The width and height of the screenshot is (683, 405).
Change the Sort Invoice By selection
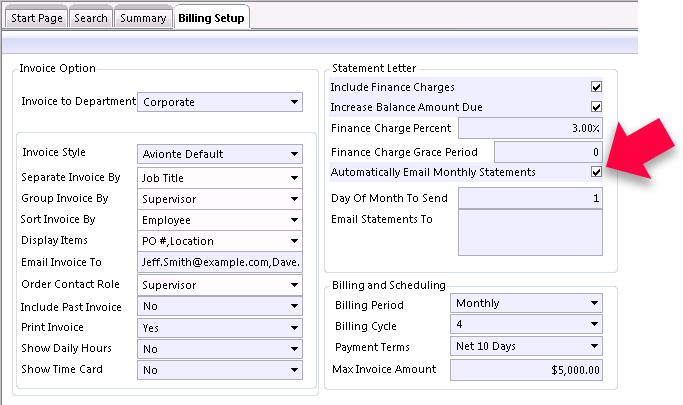tap(220, 220)
